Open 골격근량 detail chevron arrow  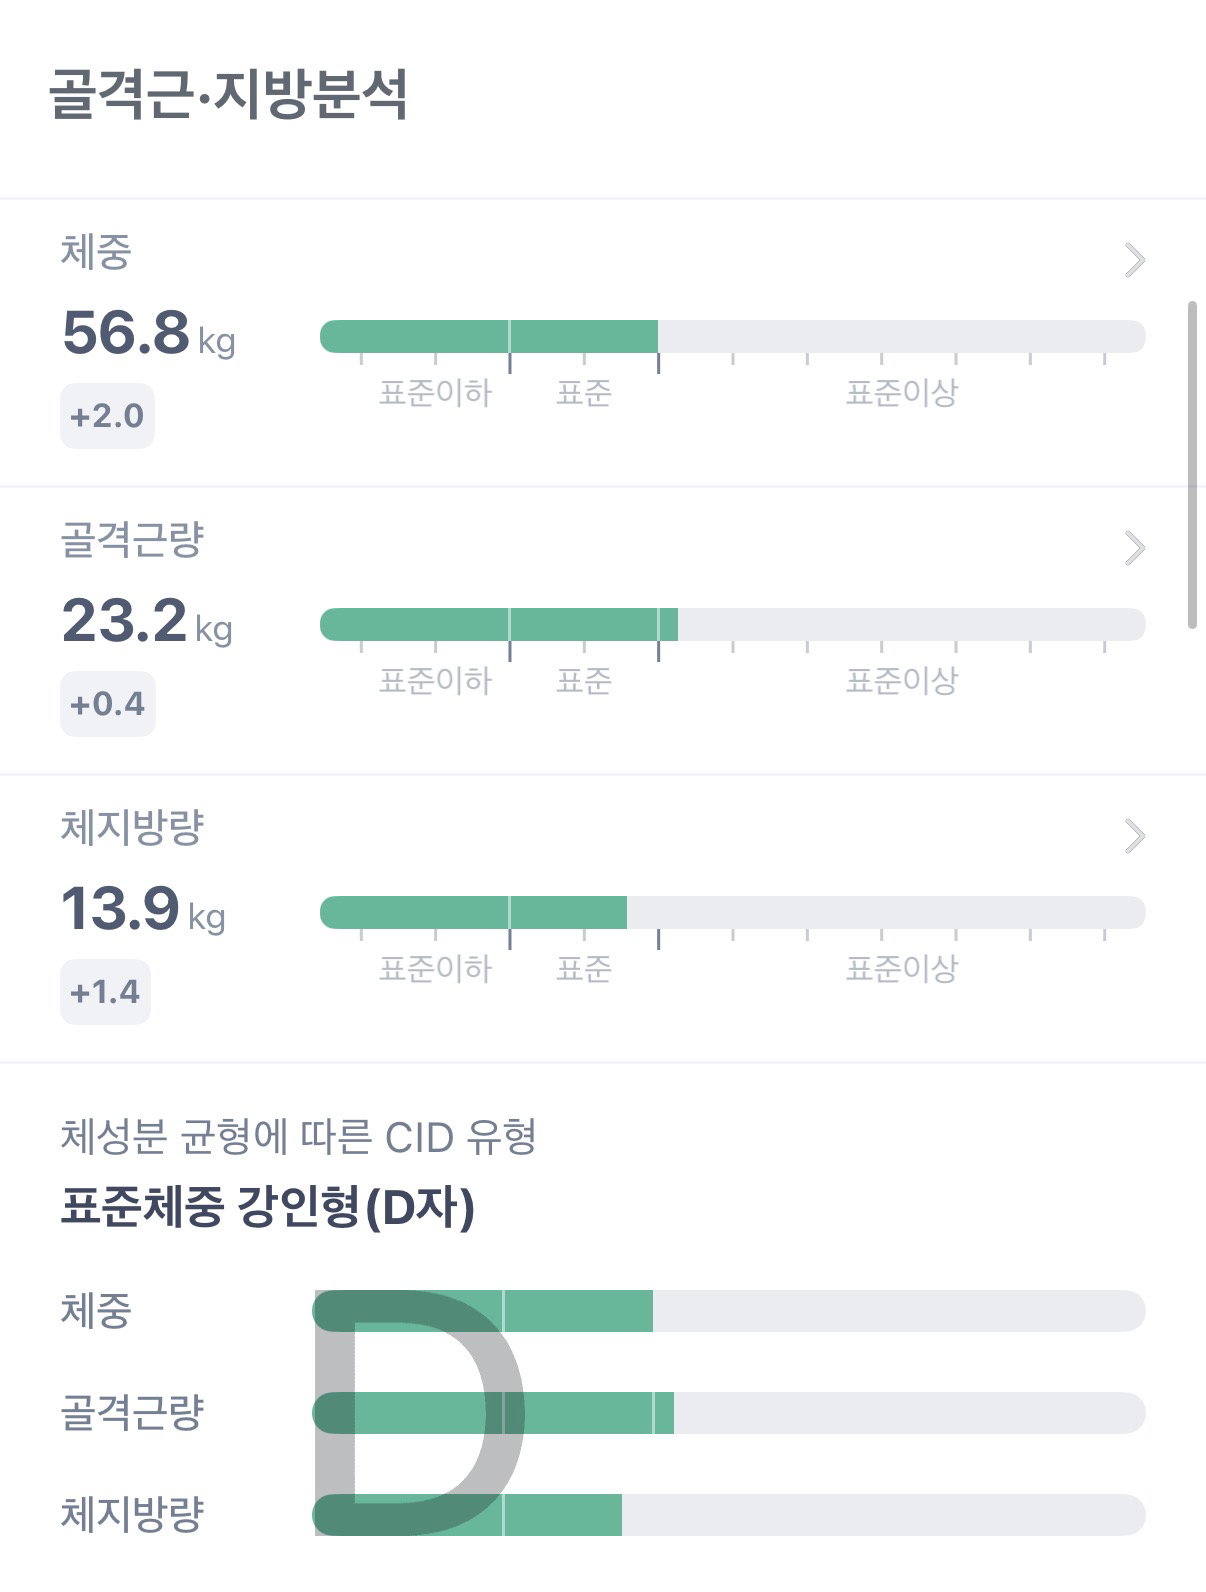1134,548
